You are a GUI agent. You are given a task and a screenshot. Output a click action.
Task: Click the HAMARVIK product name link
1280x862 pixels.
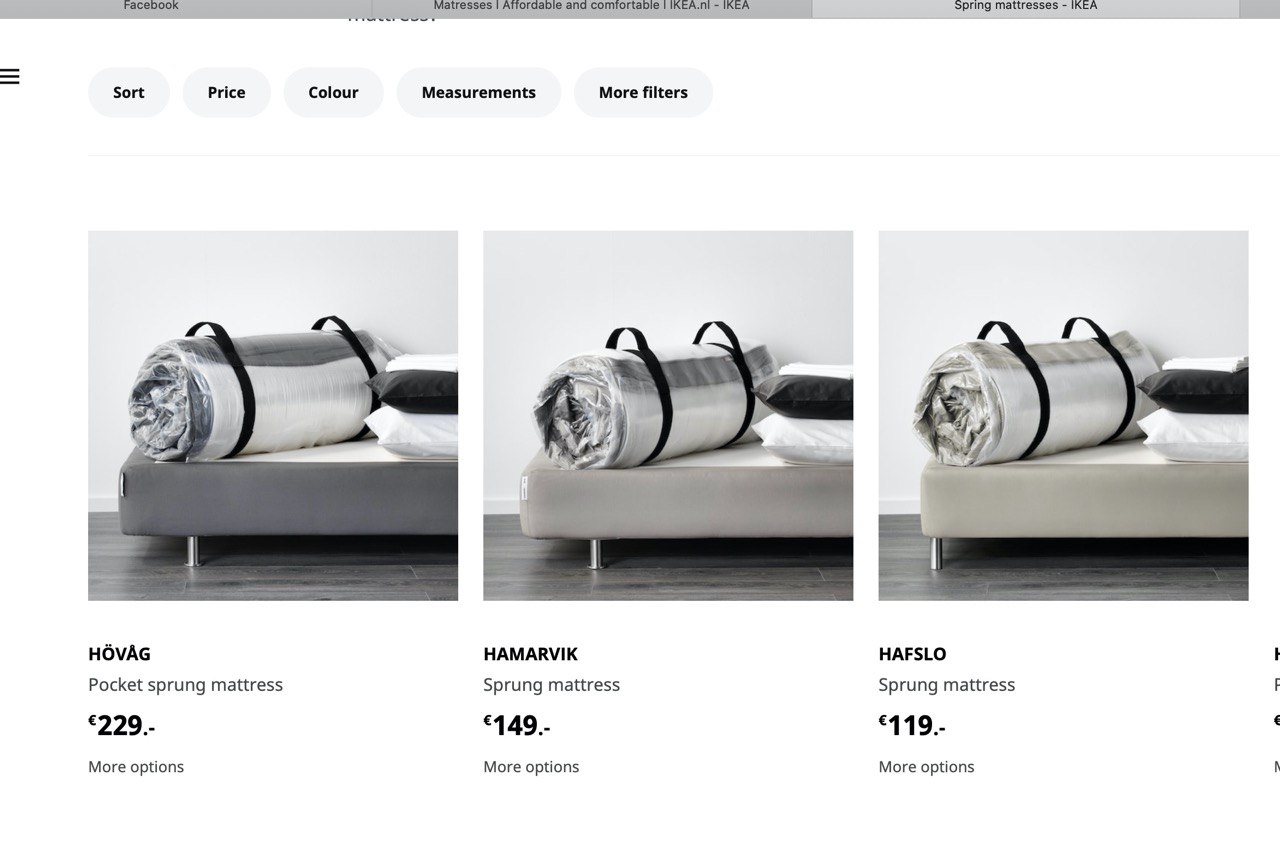pyautogui.click(x=530, y=654)
